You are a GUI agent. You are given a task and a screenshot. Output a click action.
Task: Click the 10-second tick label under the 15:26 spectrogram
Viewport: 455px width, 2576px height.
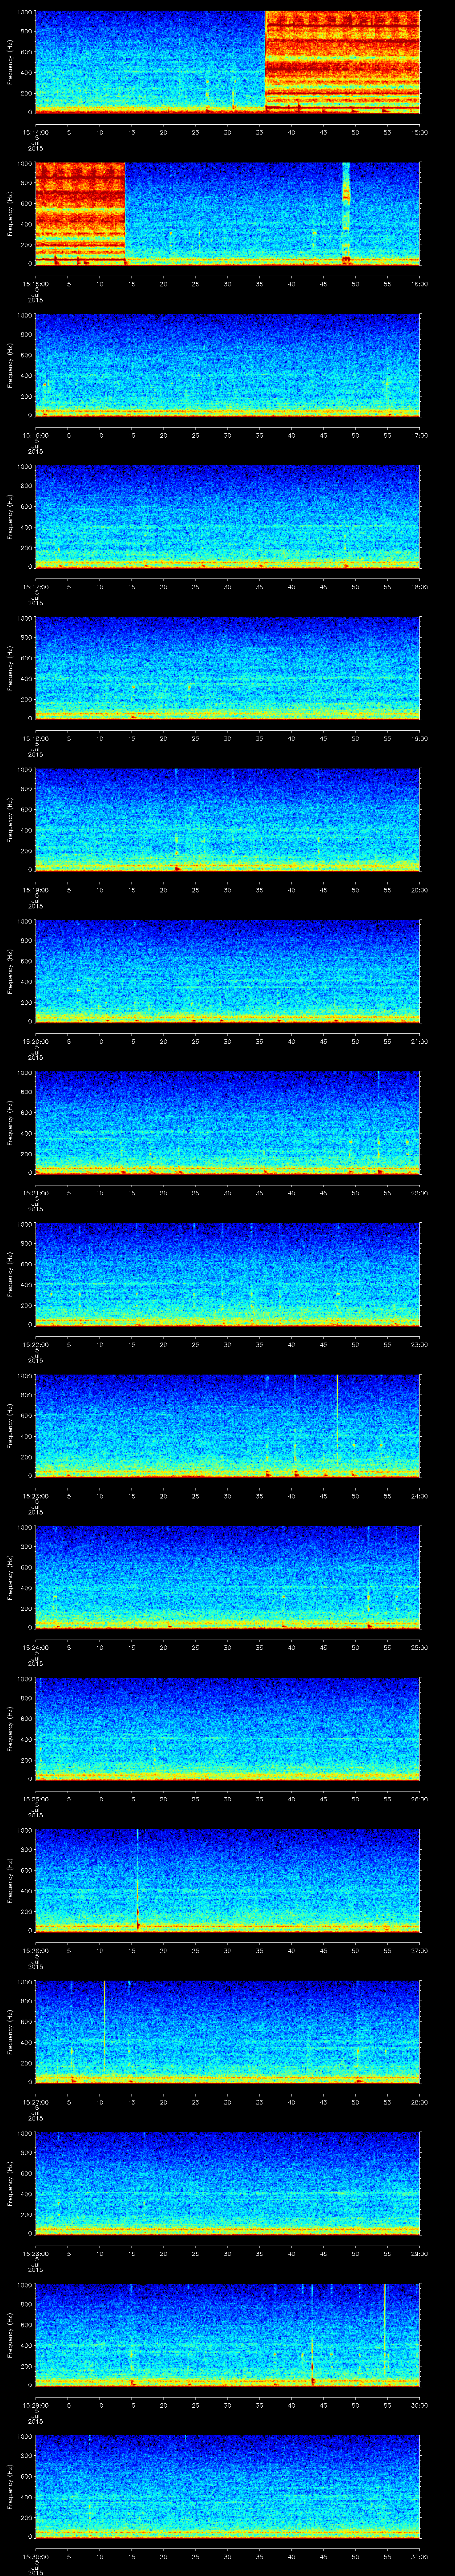click(x=99, y=1950)
